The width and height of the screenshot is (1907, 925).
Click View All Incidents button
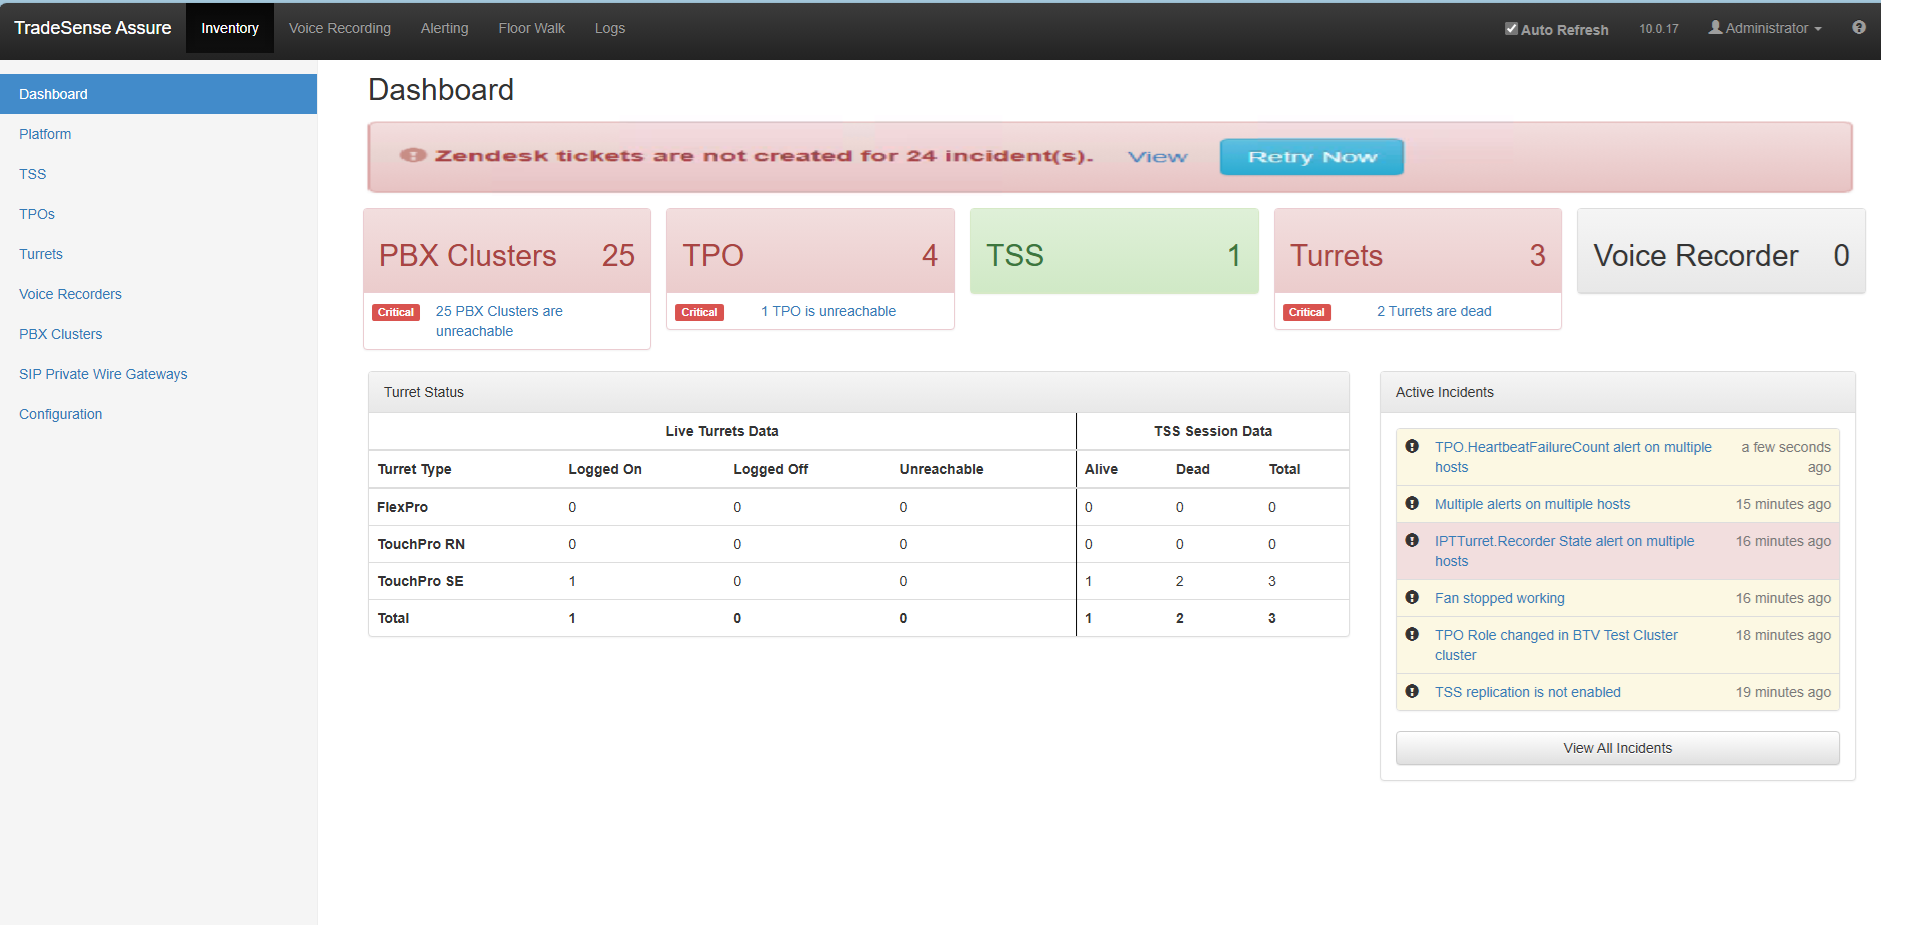pyautogui.click(x=1617, y=748)
